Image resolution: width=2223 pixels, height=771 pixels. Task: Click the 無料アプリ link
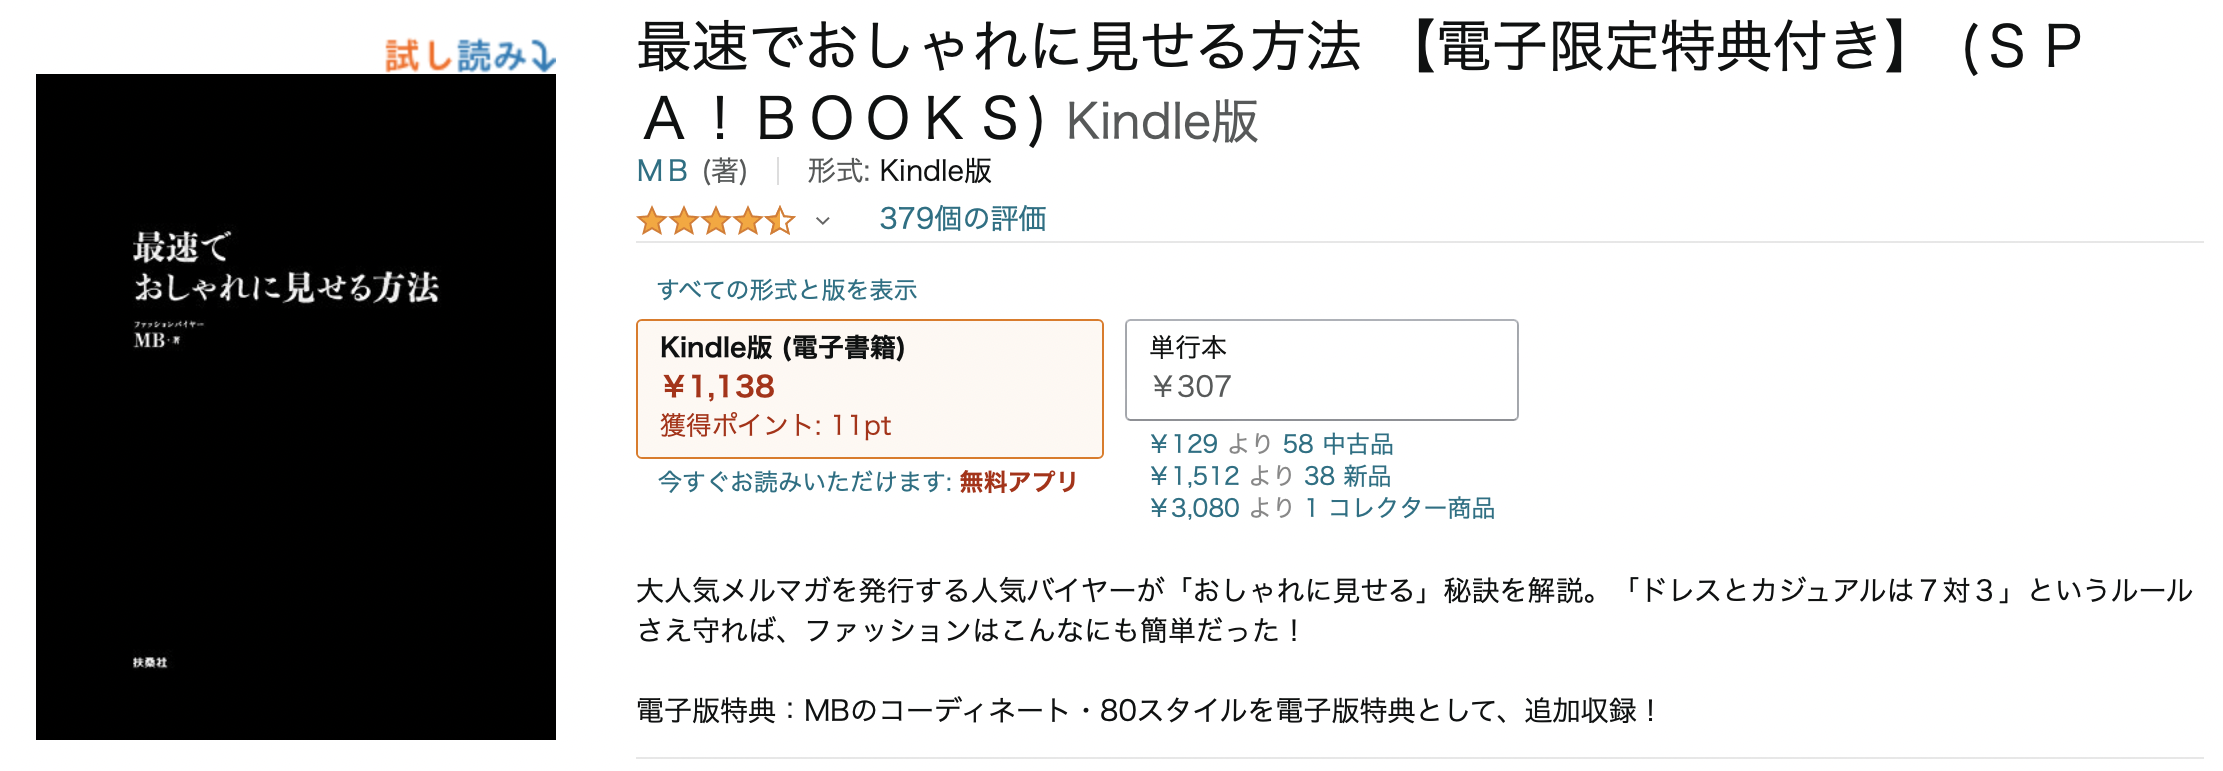[x=1017, y=482]
